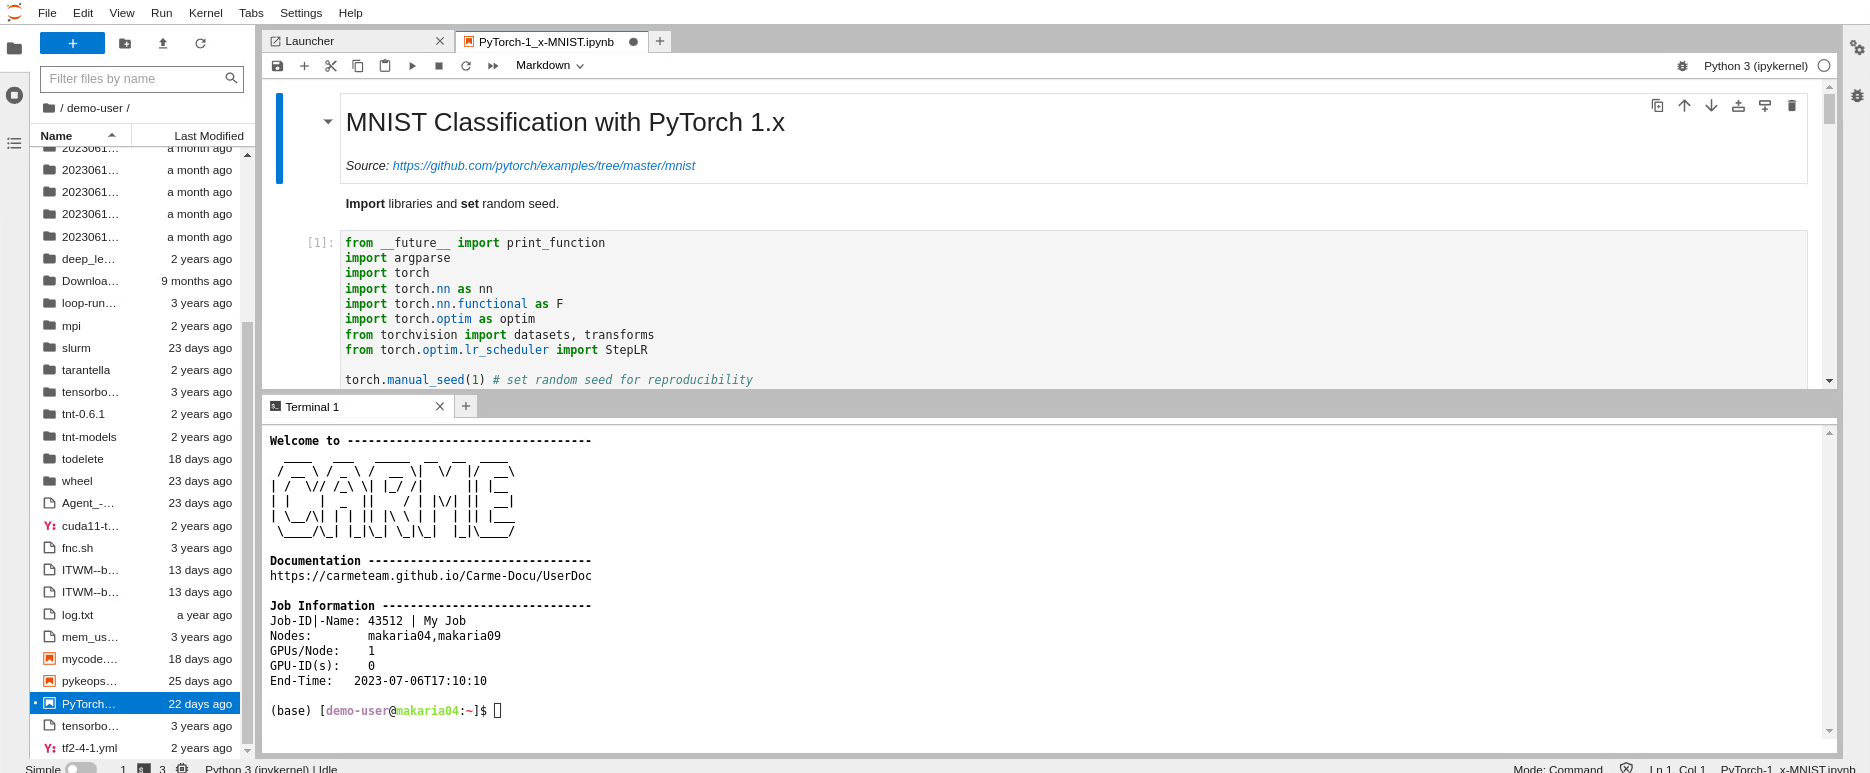The image size is (1870, 773).
Task: Open the View menu
Action: pos(122,13)
